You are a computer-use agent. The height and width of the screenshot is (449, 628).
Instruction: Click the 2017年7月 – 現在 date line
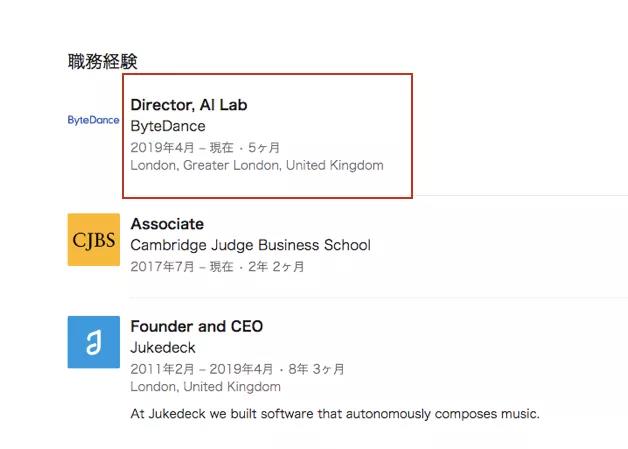(182, 266)
